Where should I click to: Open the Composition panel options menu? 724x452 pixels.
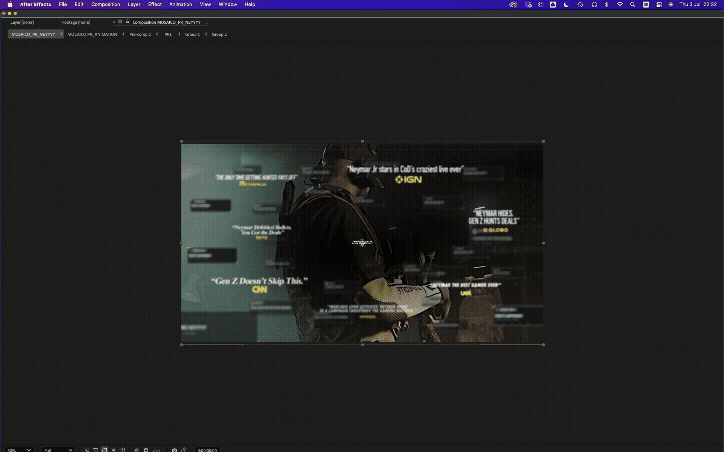[x=206, y=23]
